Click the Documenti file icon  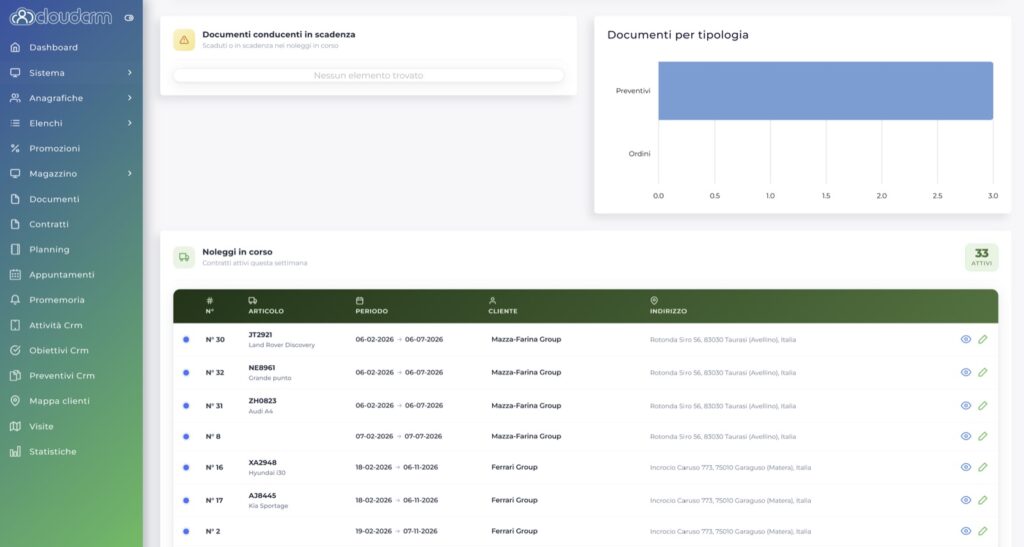click(x=15, y=199)
